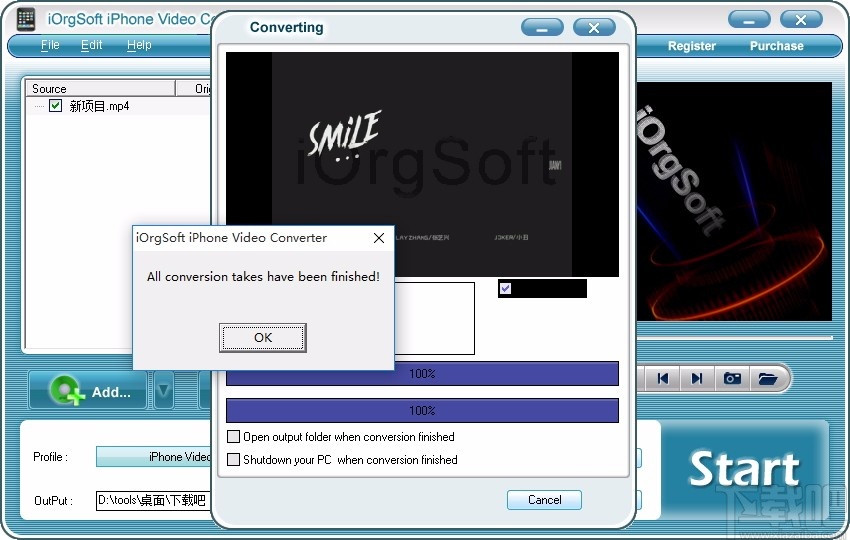The height and width of the screenshot is (540, 850).
Task: Skip to previous frame in player
Action: (662, 378)
